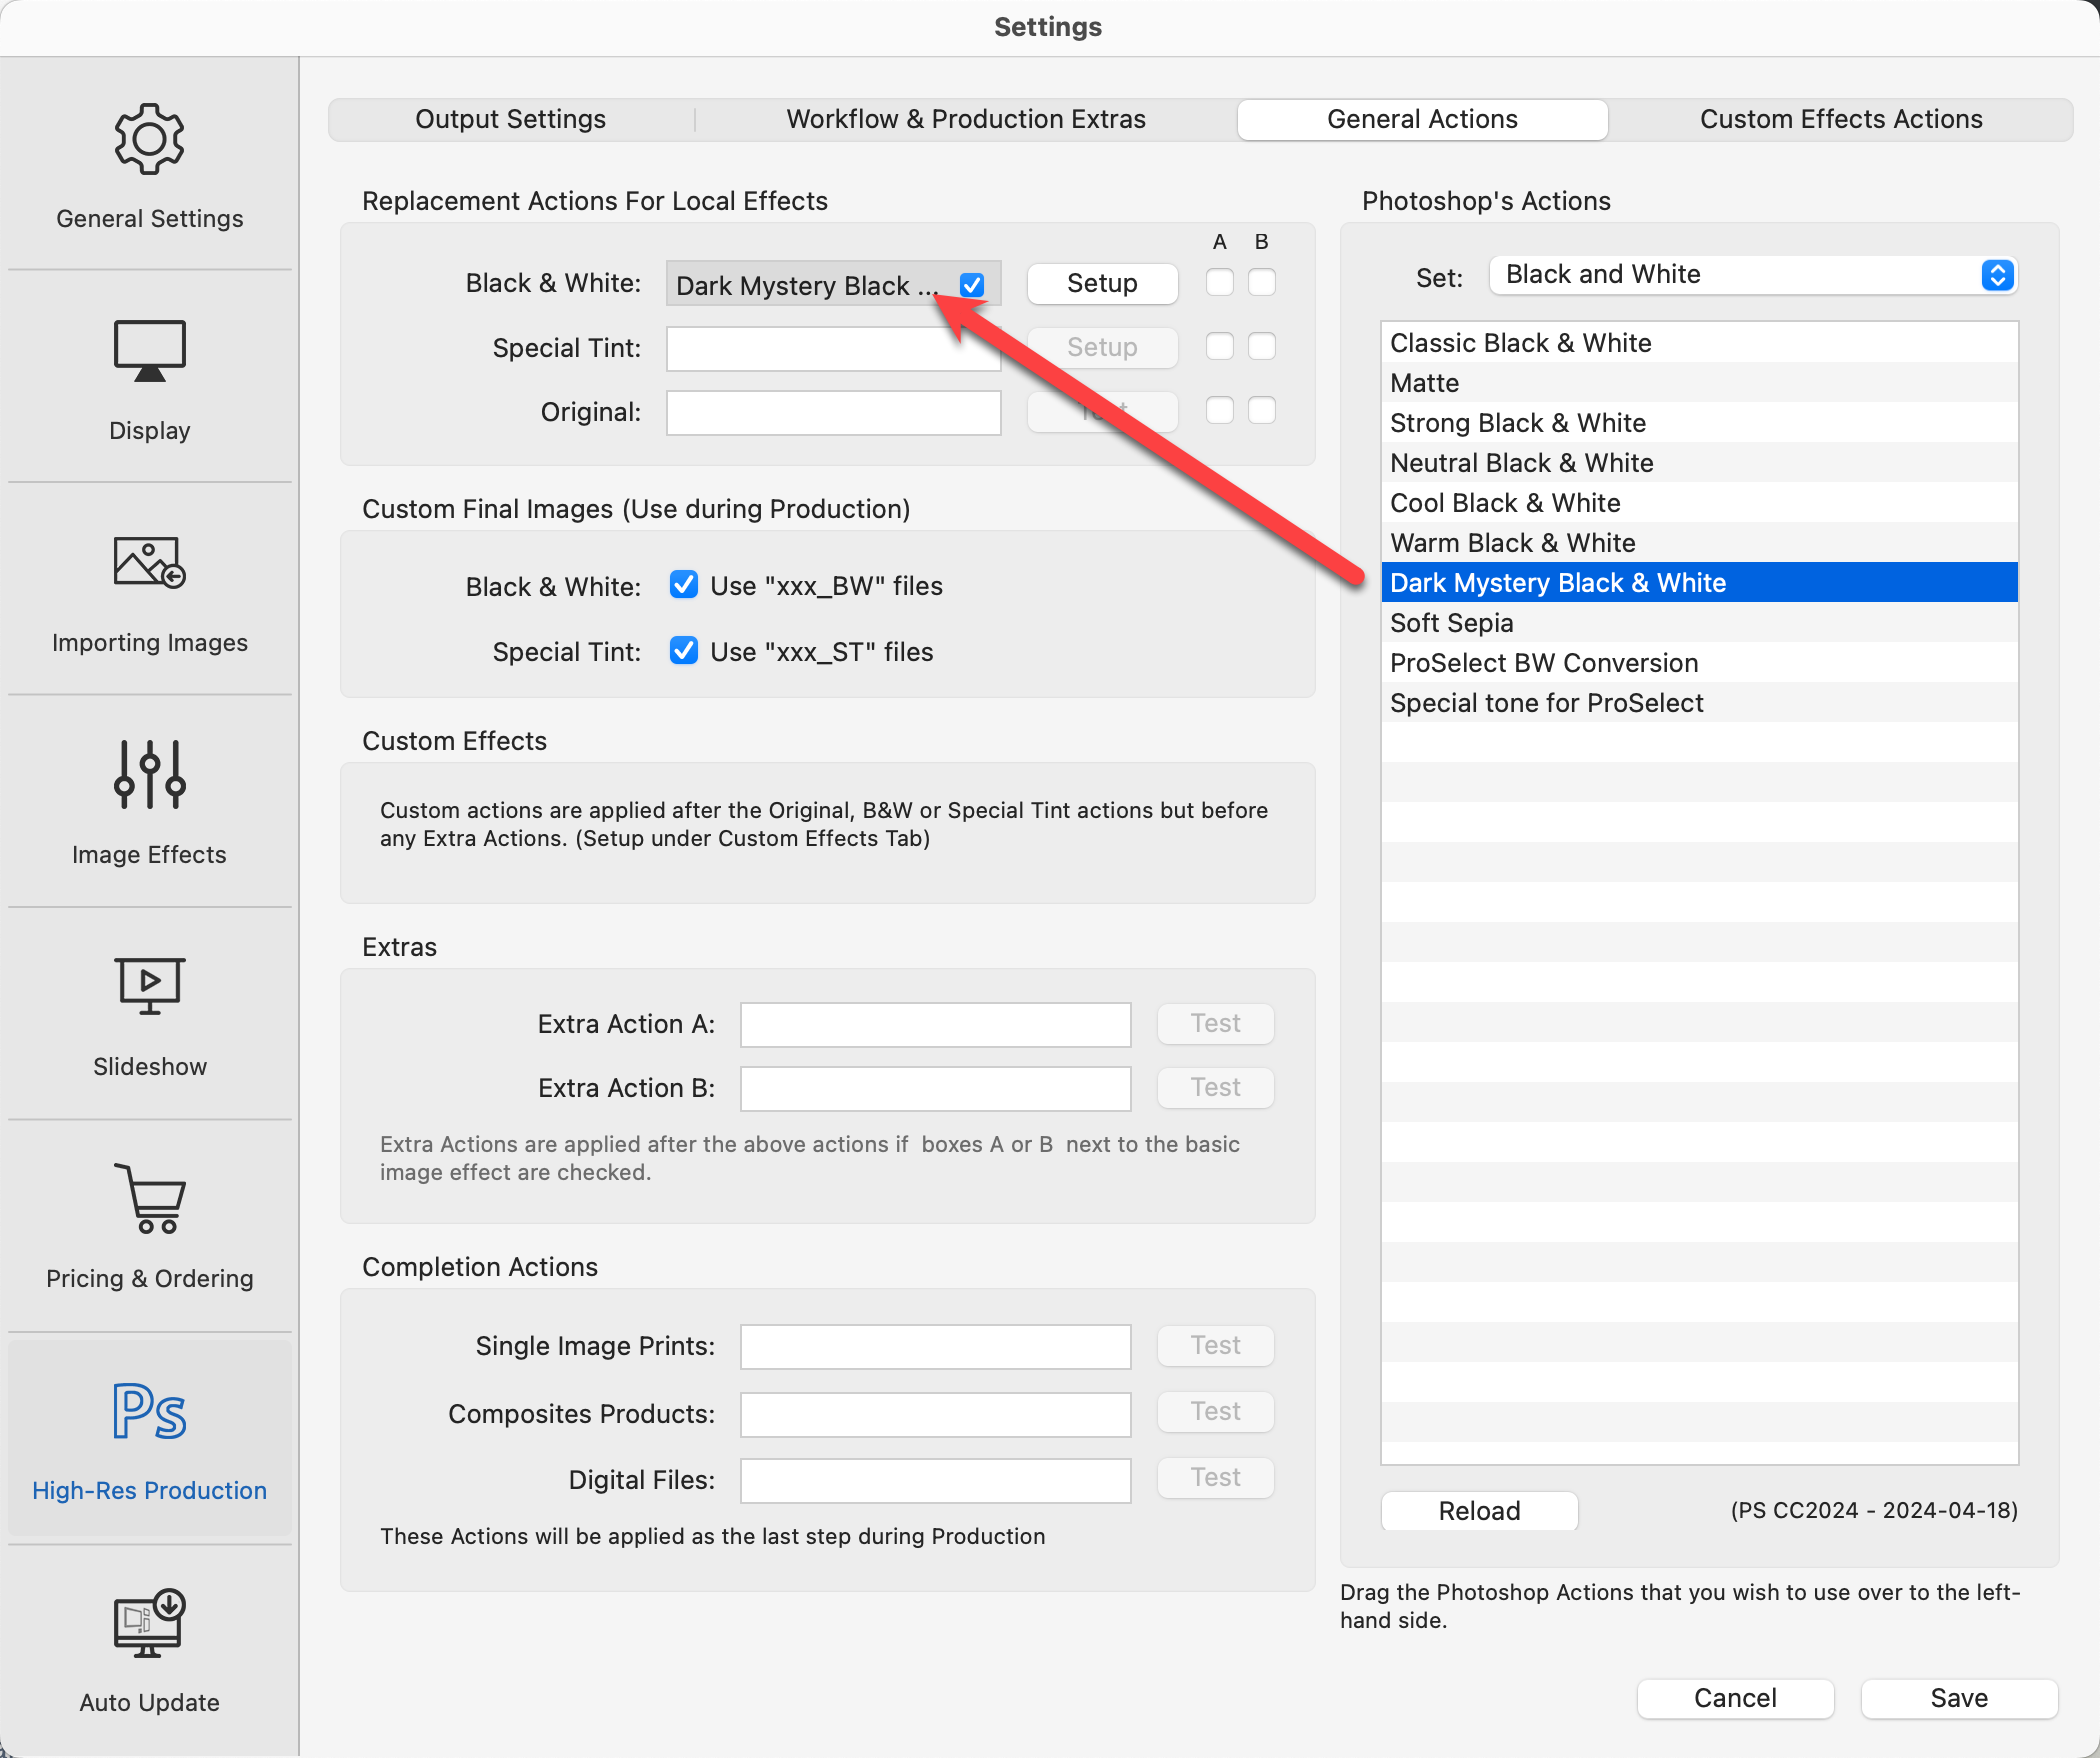The width and height of the screenshot is (2100, 1758).
Task: Switch to Custom Effects Actions tab
Action: 1840,119
